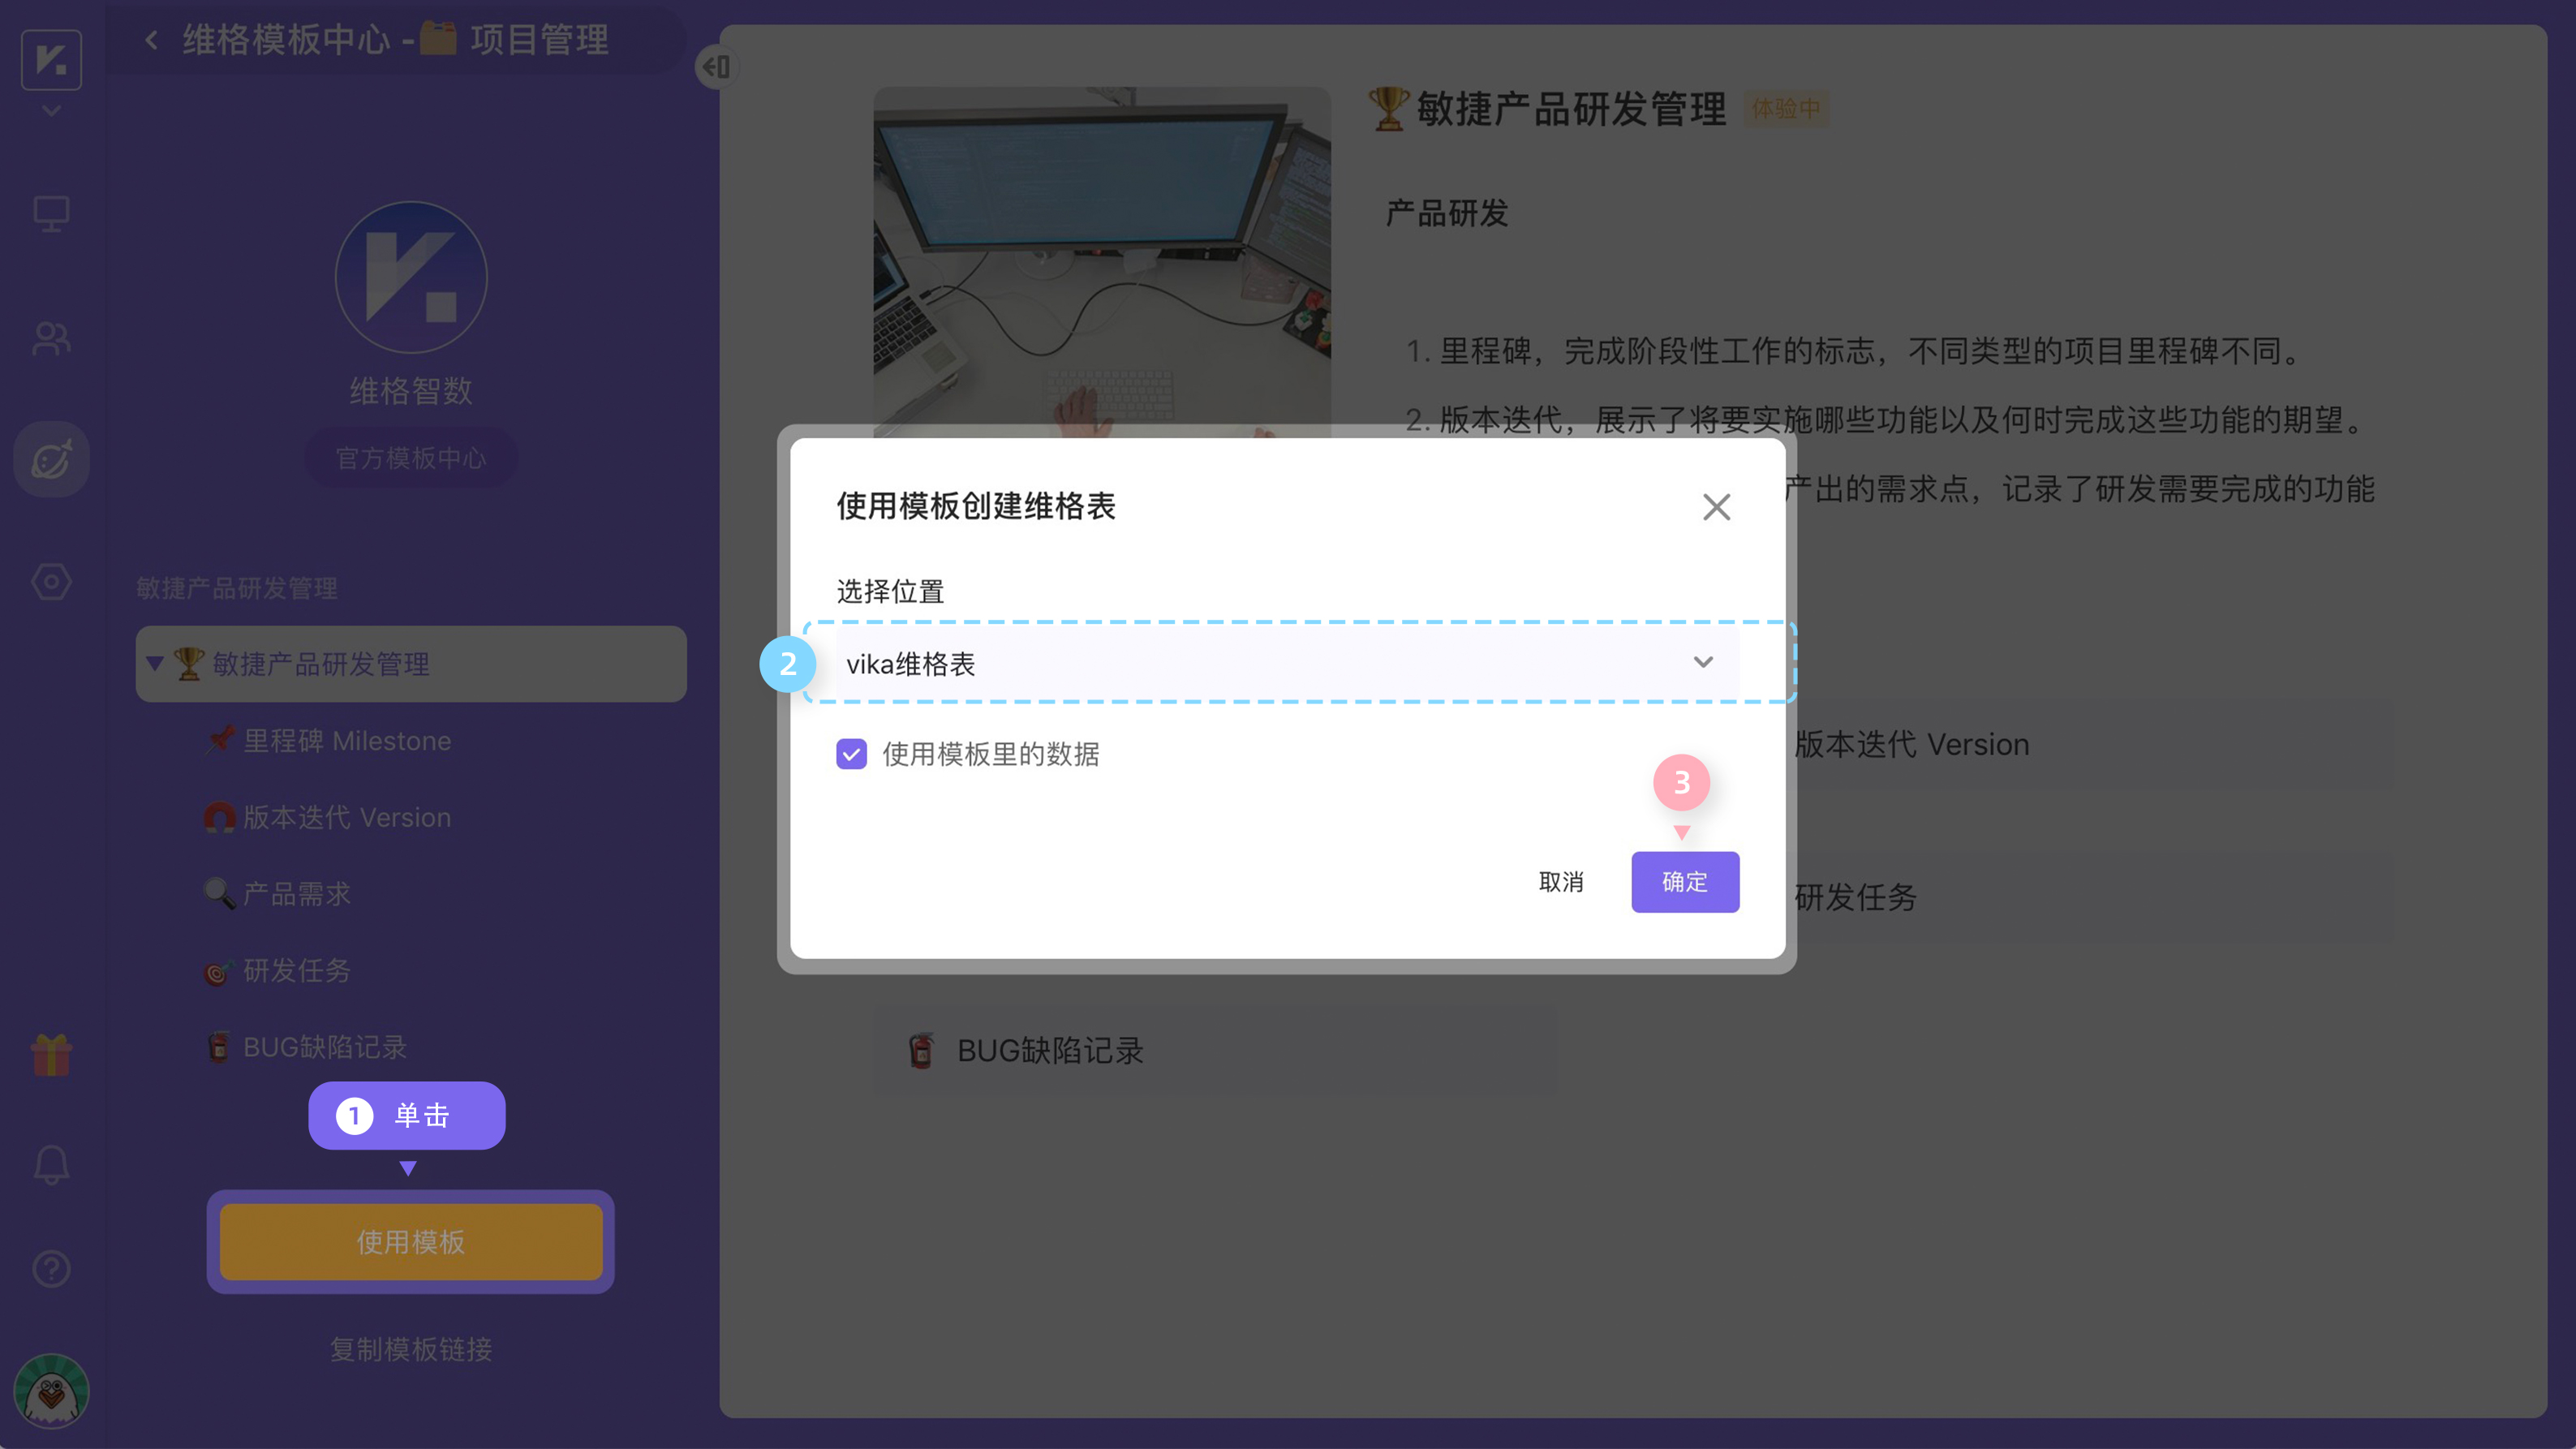2576x1449 pixels.
Task: Select 版本迭代 Version in the tree
Action: click(x=346, y=817)
